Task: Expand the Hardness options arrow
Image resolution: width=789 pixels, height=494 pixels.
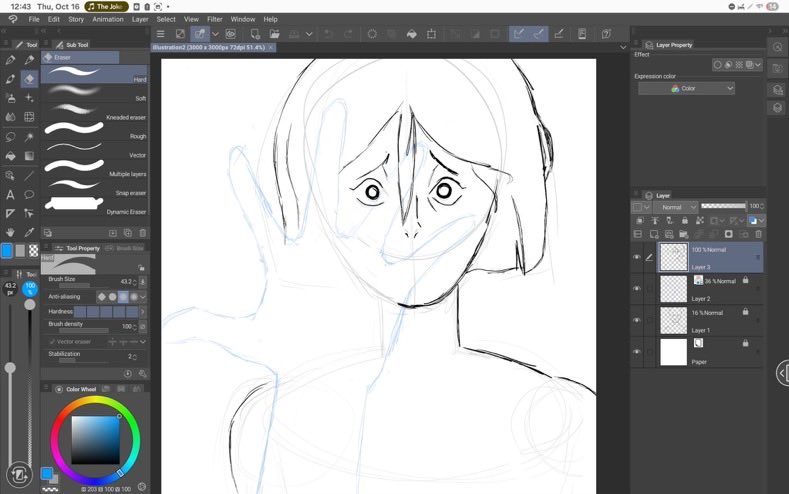Action: [x=143, y=312]
